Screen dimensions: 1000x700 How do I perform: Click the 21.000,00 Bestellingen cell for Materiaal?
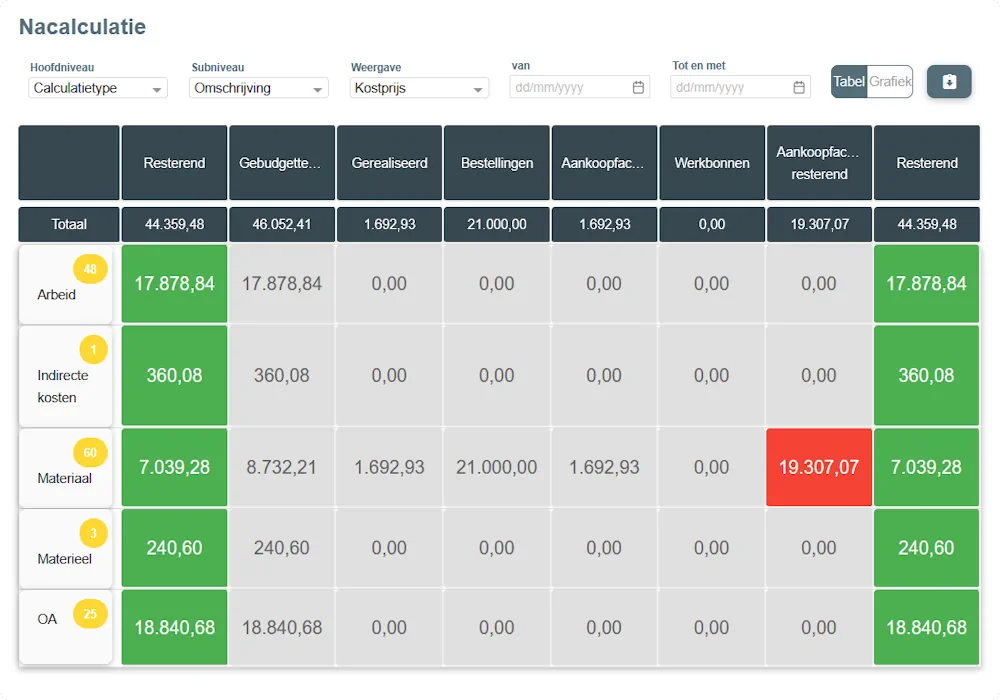497,467
